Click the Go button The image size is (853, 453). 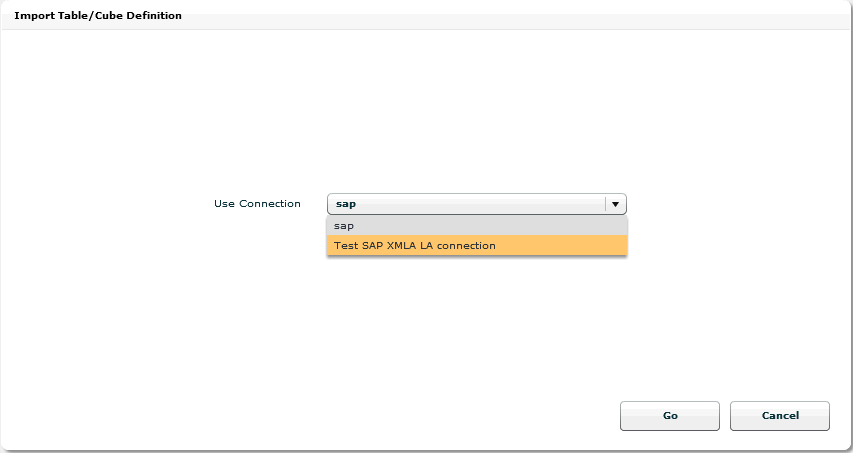click(670, 415)
